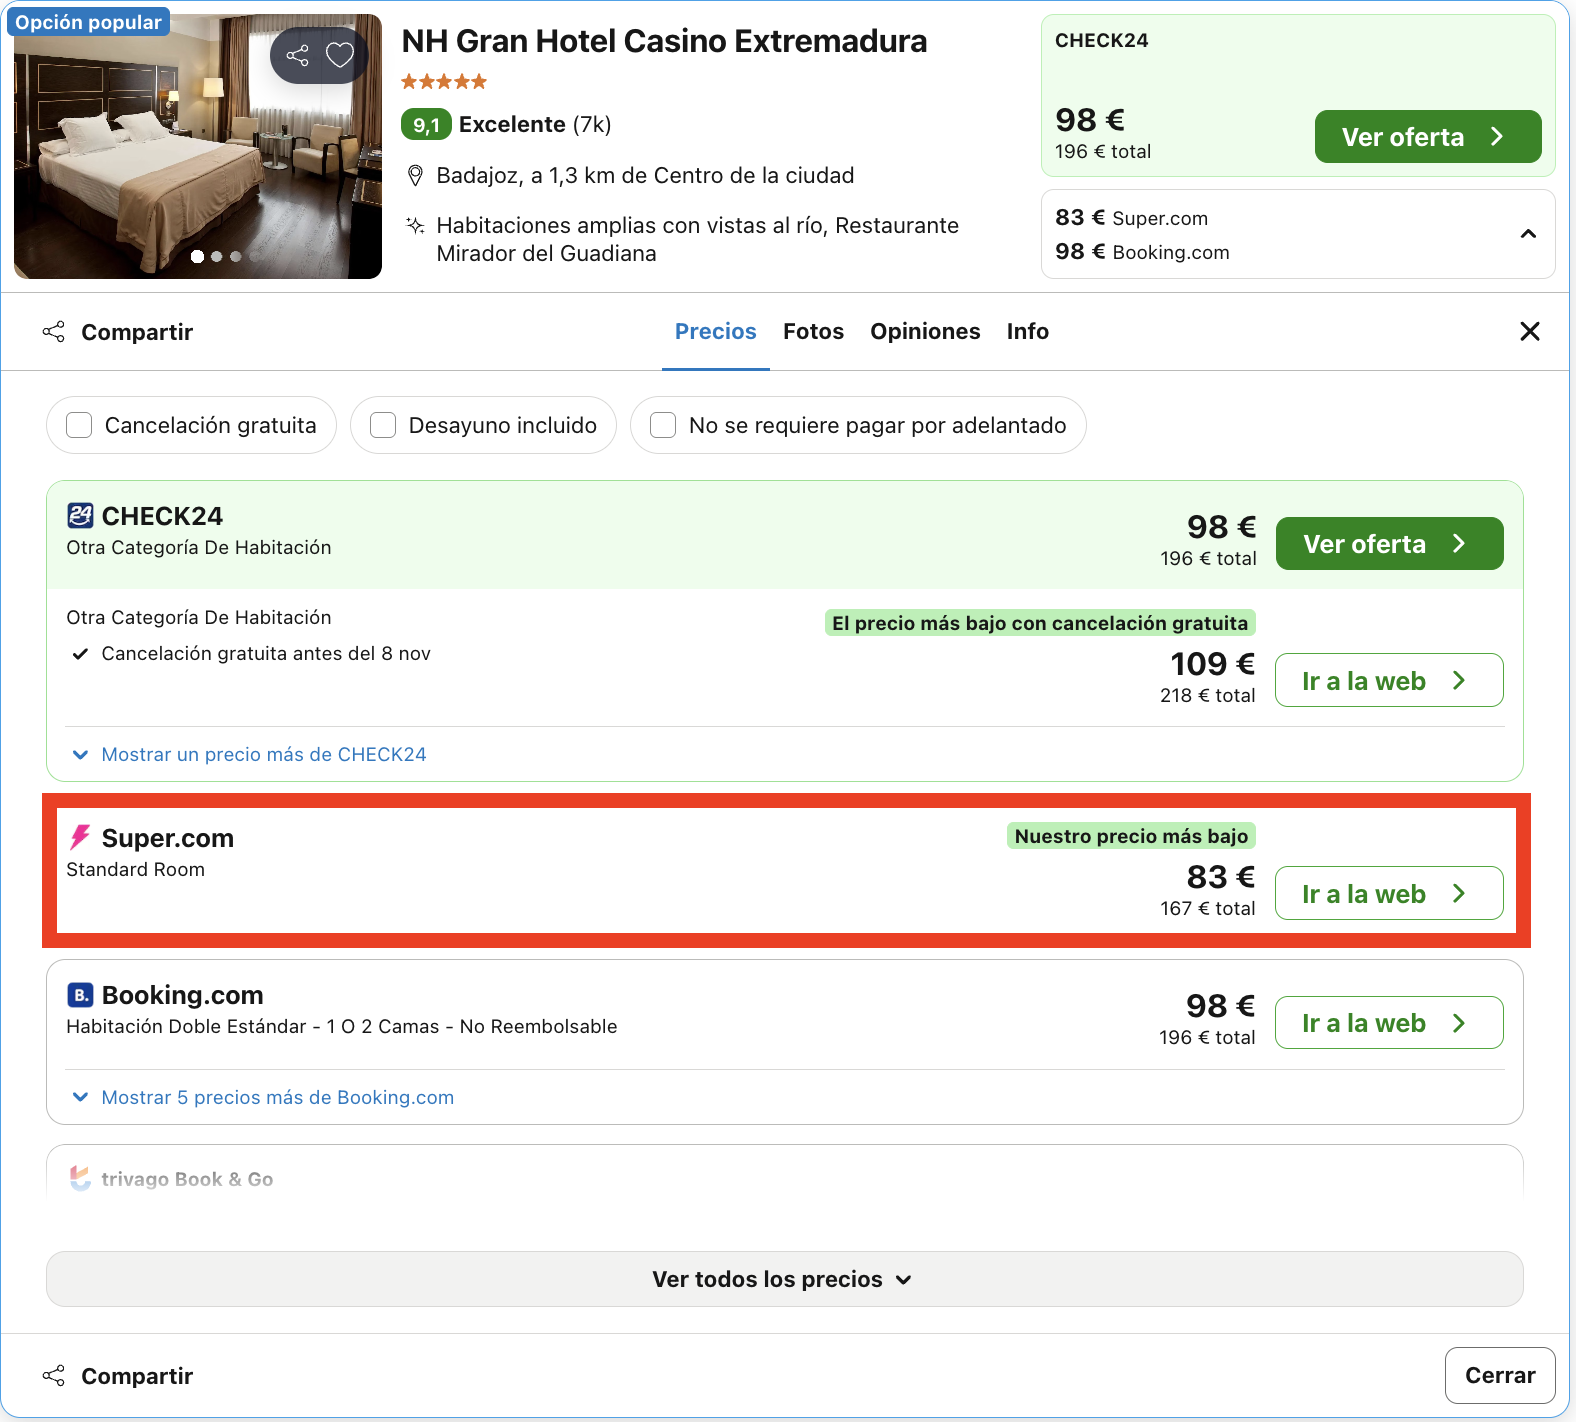The image size is (1576, 1422).
Task: Open the Fotos tab
Action: tap(813, 332)
